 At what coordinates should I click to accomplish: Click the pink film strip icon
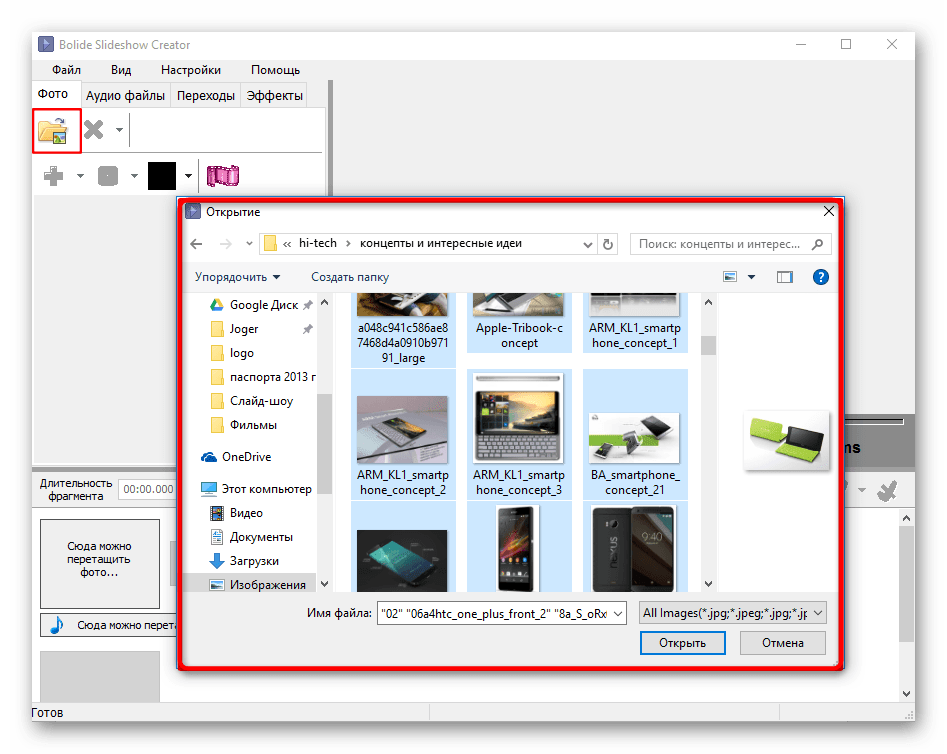pyautogui.click(x=223, y=177)
